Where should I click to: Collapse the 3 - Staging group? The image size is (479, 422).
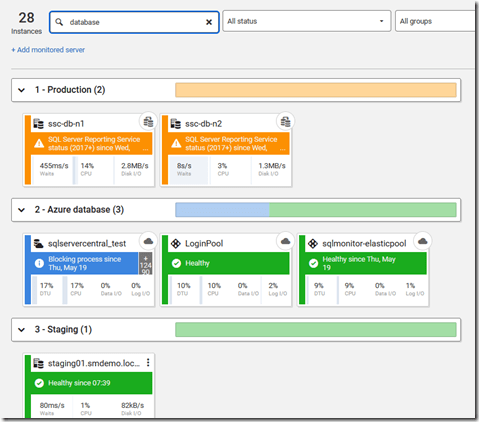(22, 330)
